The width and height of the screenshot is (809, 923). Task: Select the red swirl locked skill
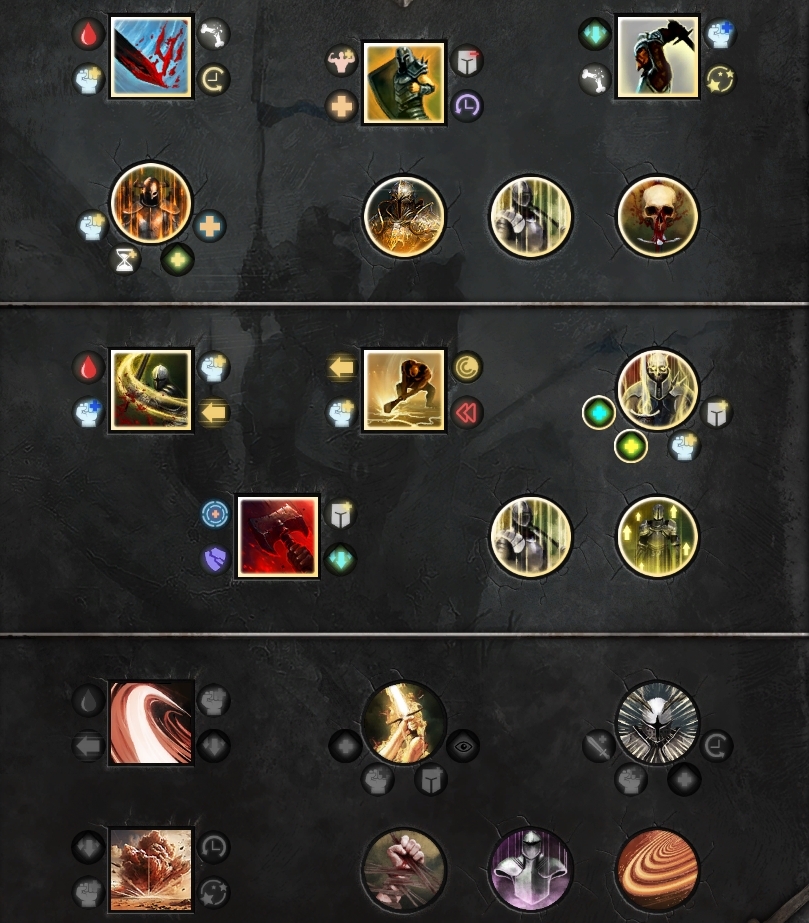click(151, 723)
